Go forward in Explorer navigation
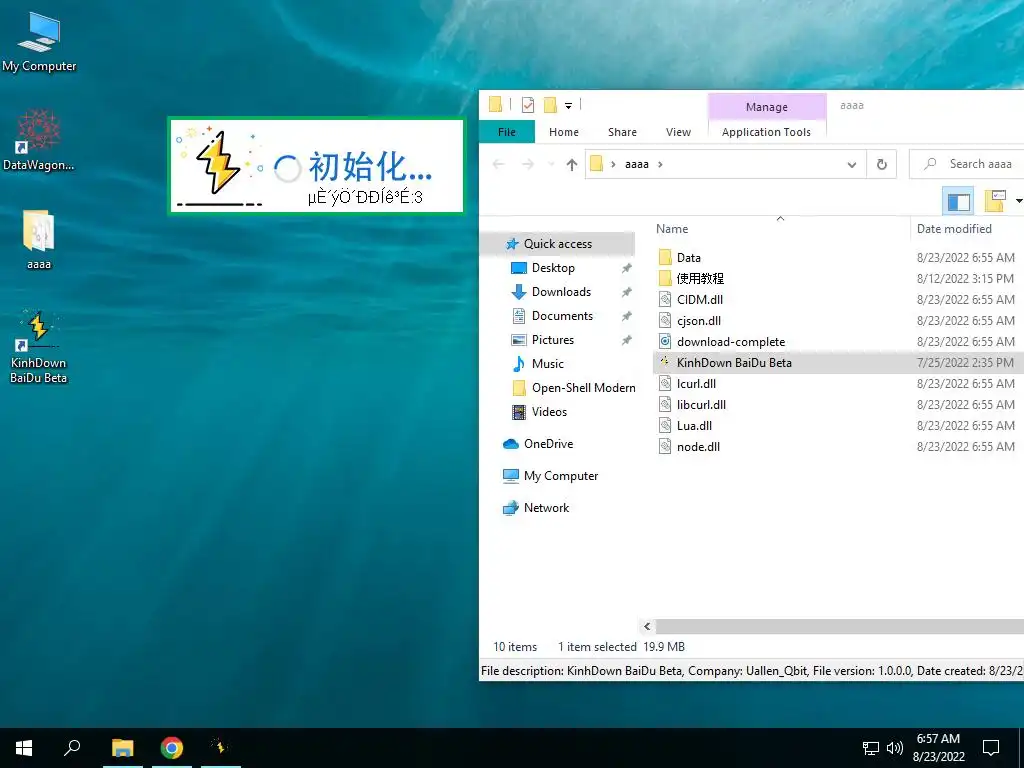This screenshot has width=1024, height=768. (528, 165)
